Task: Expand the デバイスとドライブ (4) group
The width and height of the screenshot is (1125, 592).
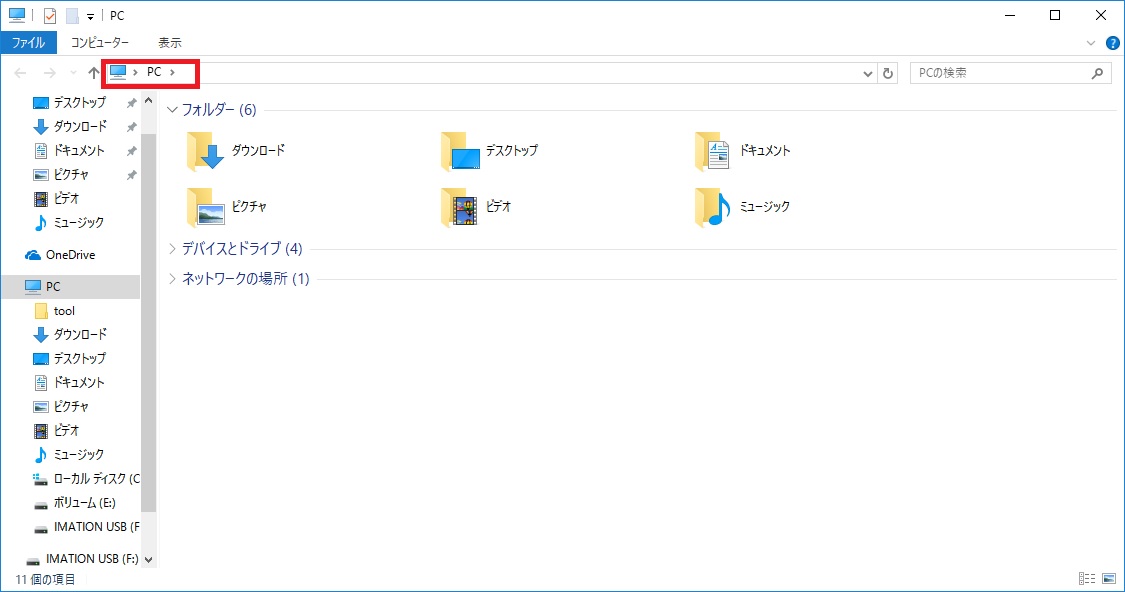Action: (172, 249)
